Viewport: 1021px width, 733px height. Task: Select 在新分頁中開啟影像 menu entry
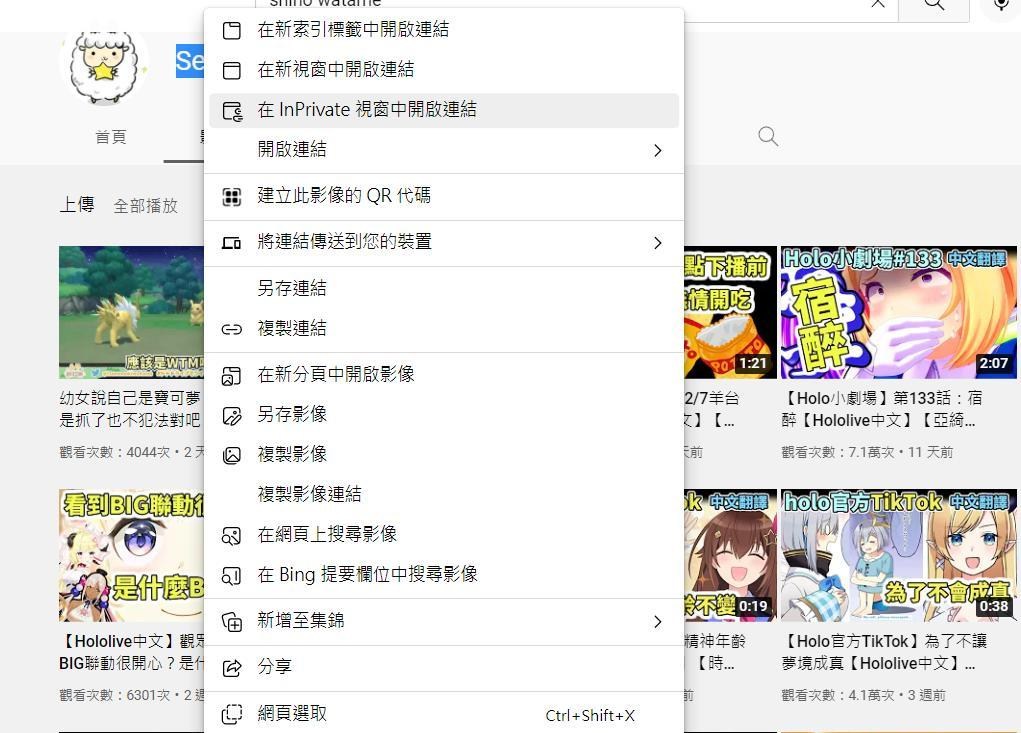(x=444, y=375)
